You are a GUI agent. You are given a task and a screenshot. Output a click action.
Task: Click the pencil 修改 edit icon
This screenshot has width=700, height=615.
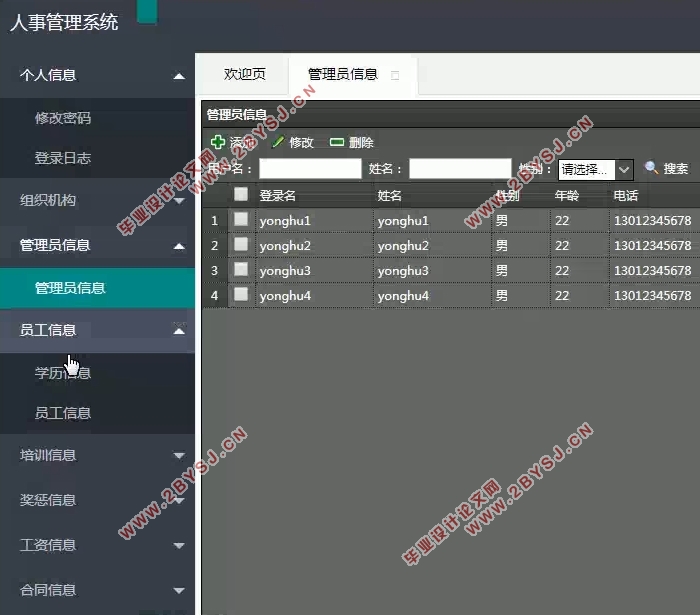click(x=278, y=143)
